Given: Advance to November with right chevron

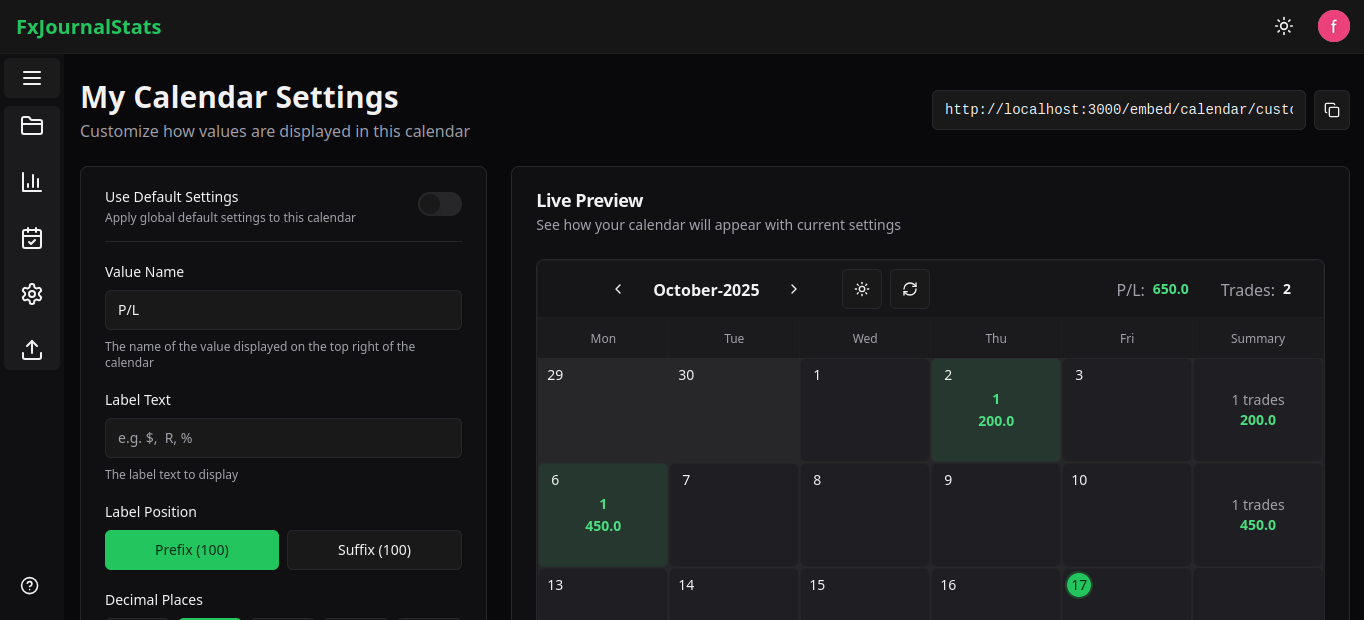Looking at the screenshot, I should click(793, 289).
